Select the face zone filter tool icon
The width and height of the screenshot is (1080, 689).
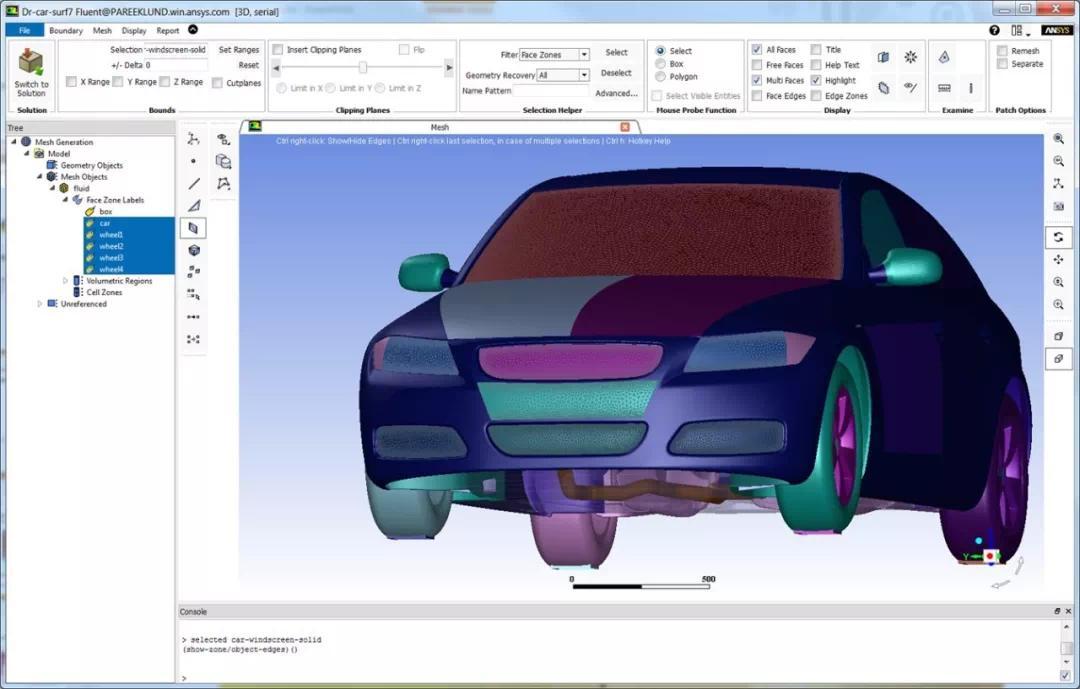pos(194,228)
